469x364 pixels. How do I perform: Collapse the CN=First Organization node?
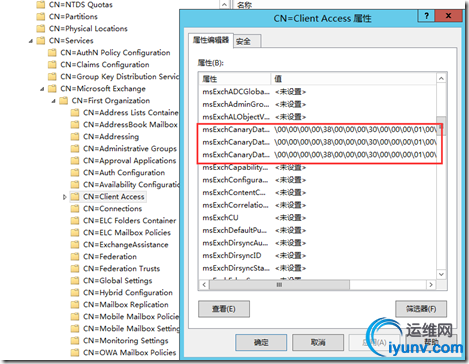click(x=53, y=101)
